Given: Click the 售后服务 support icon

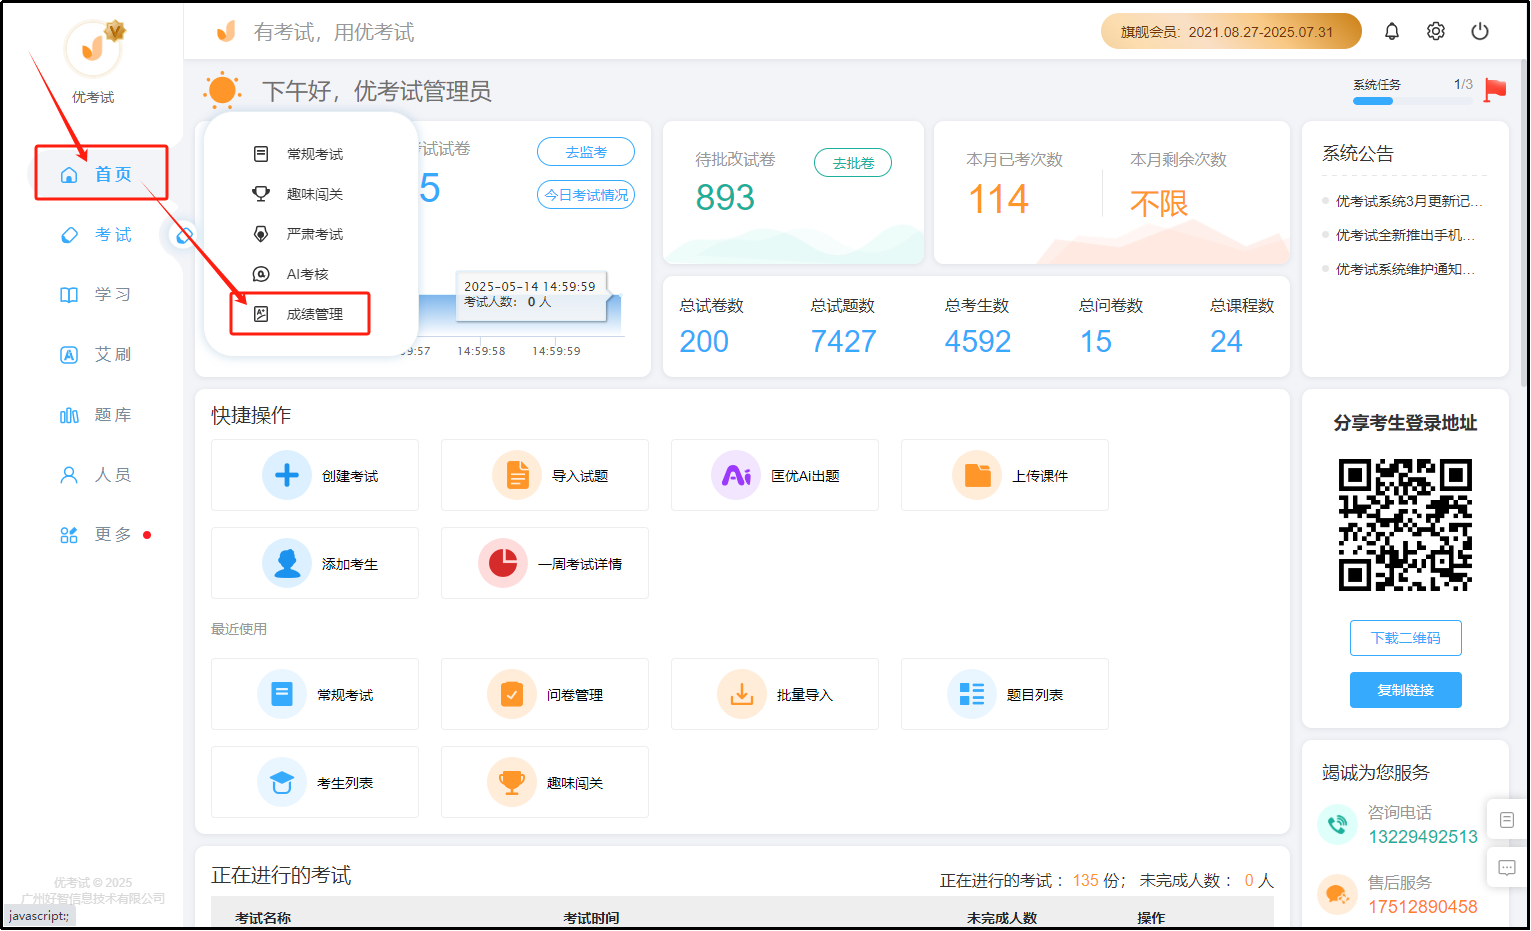Looking at the screenshot, I should point(1337,894).
